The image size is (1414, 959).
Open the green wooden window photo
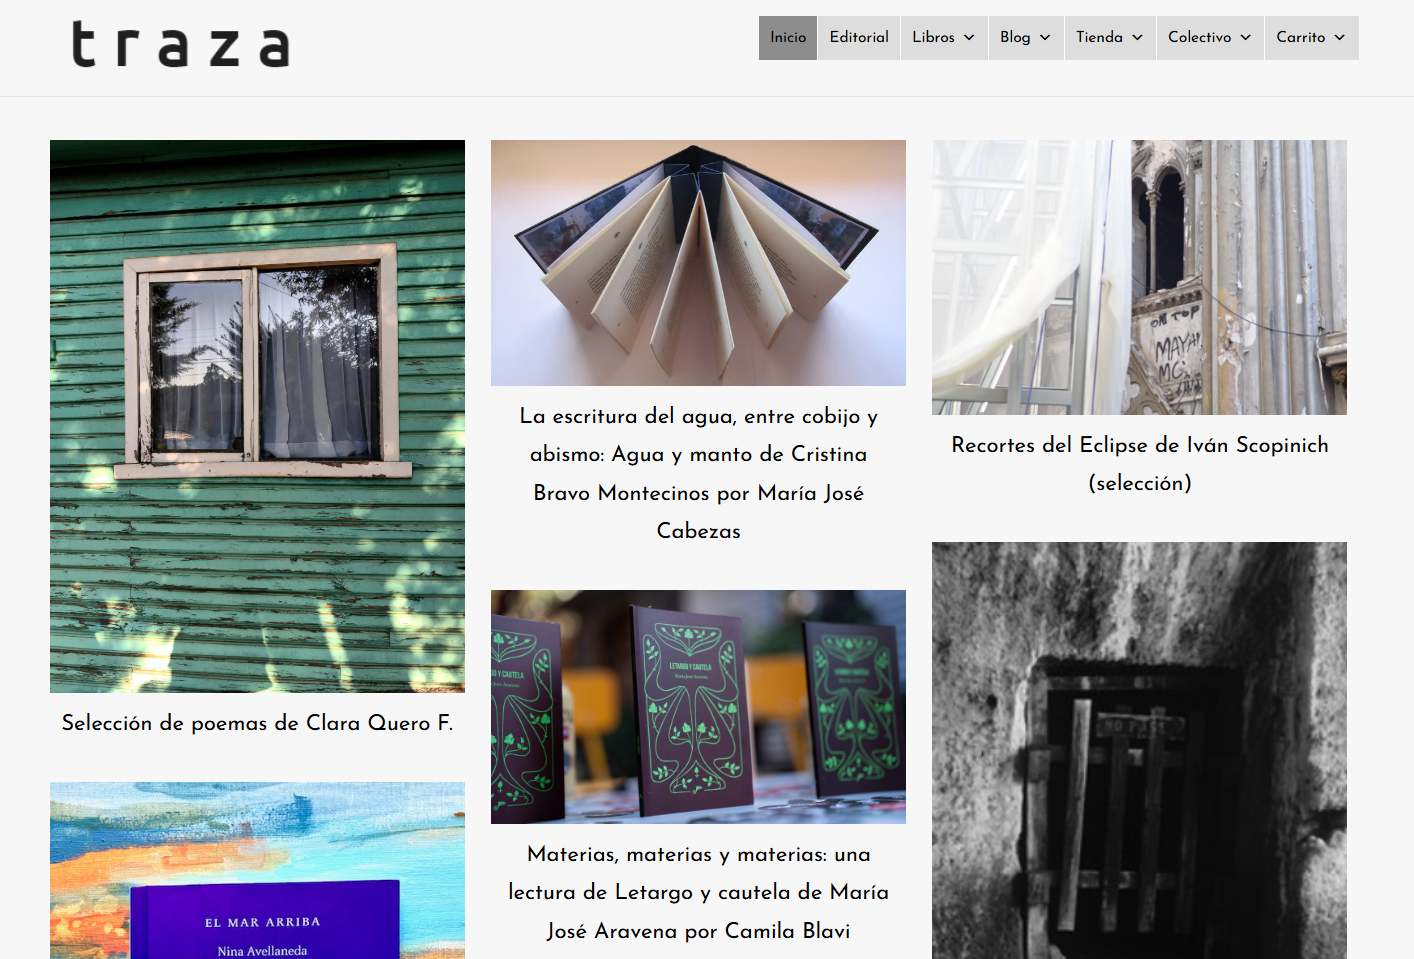point(257,416)
